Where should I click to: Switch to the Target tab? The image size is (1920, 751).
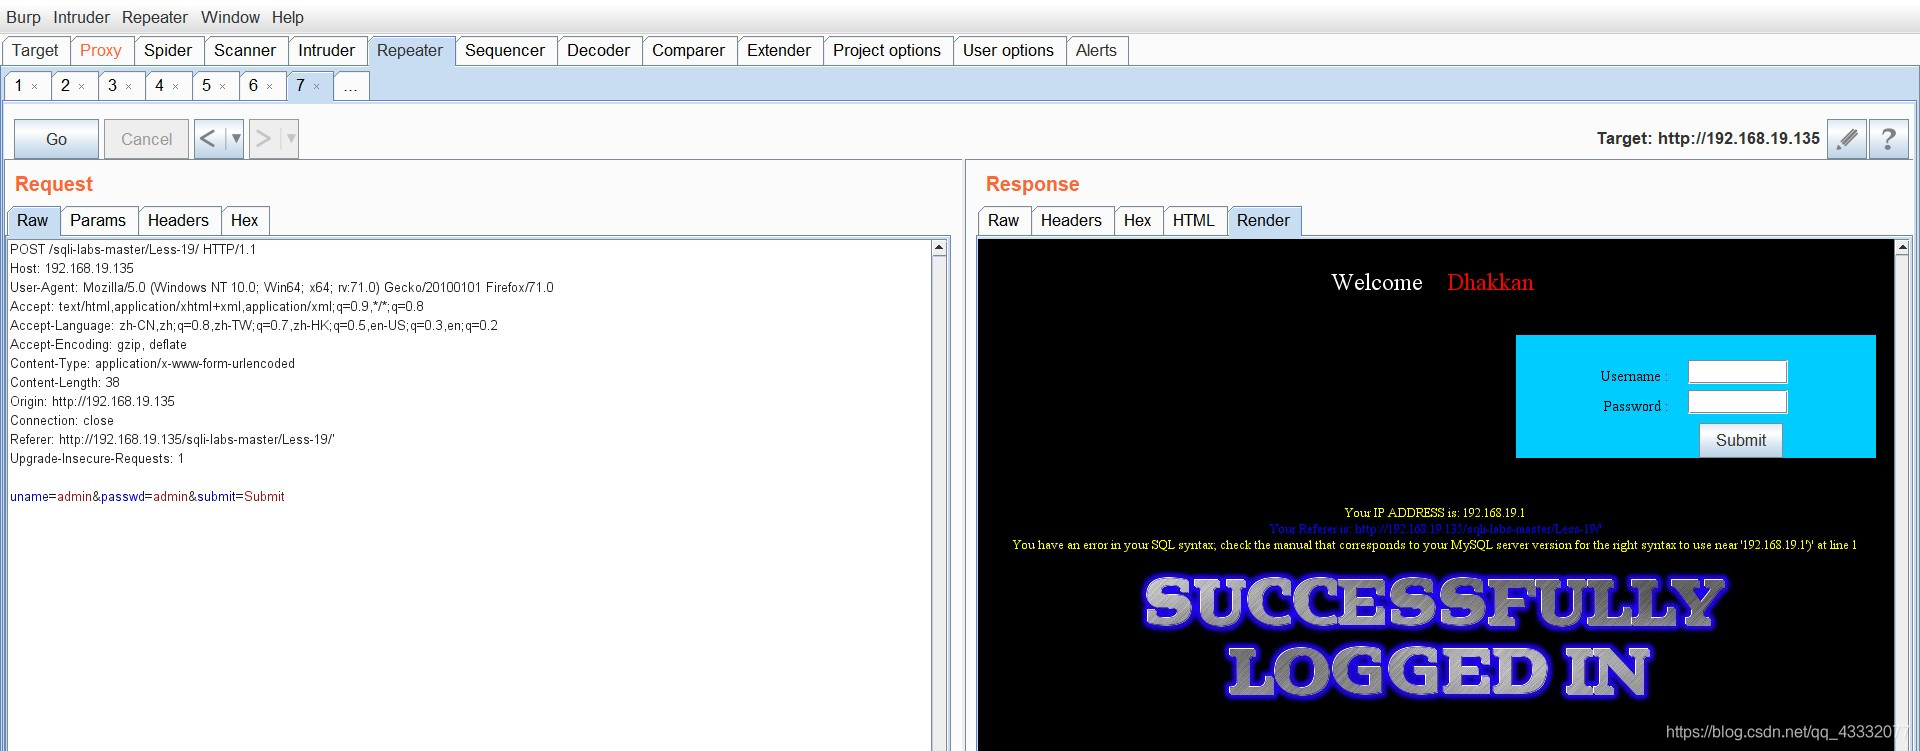coord(35,51)
